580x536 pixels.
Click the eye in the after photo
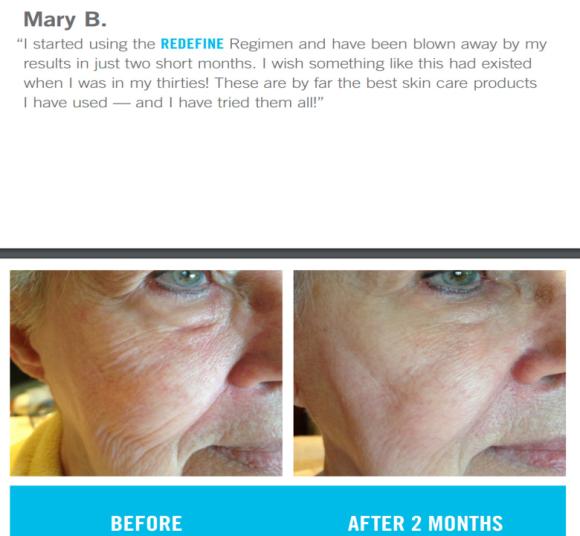point(453,281)
